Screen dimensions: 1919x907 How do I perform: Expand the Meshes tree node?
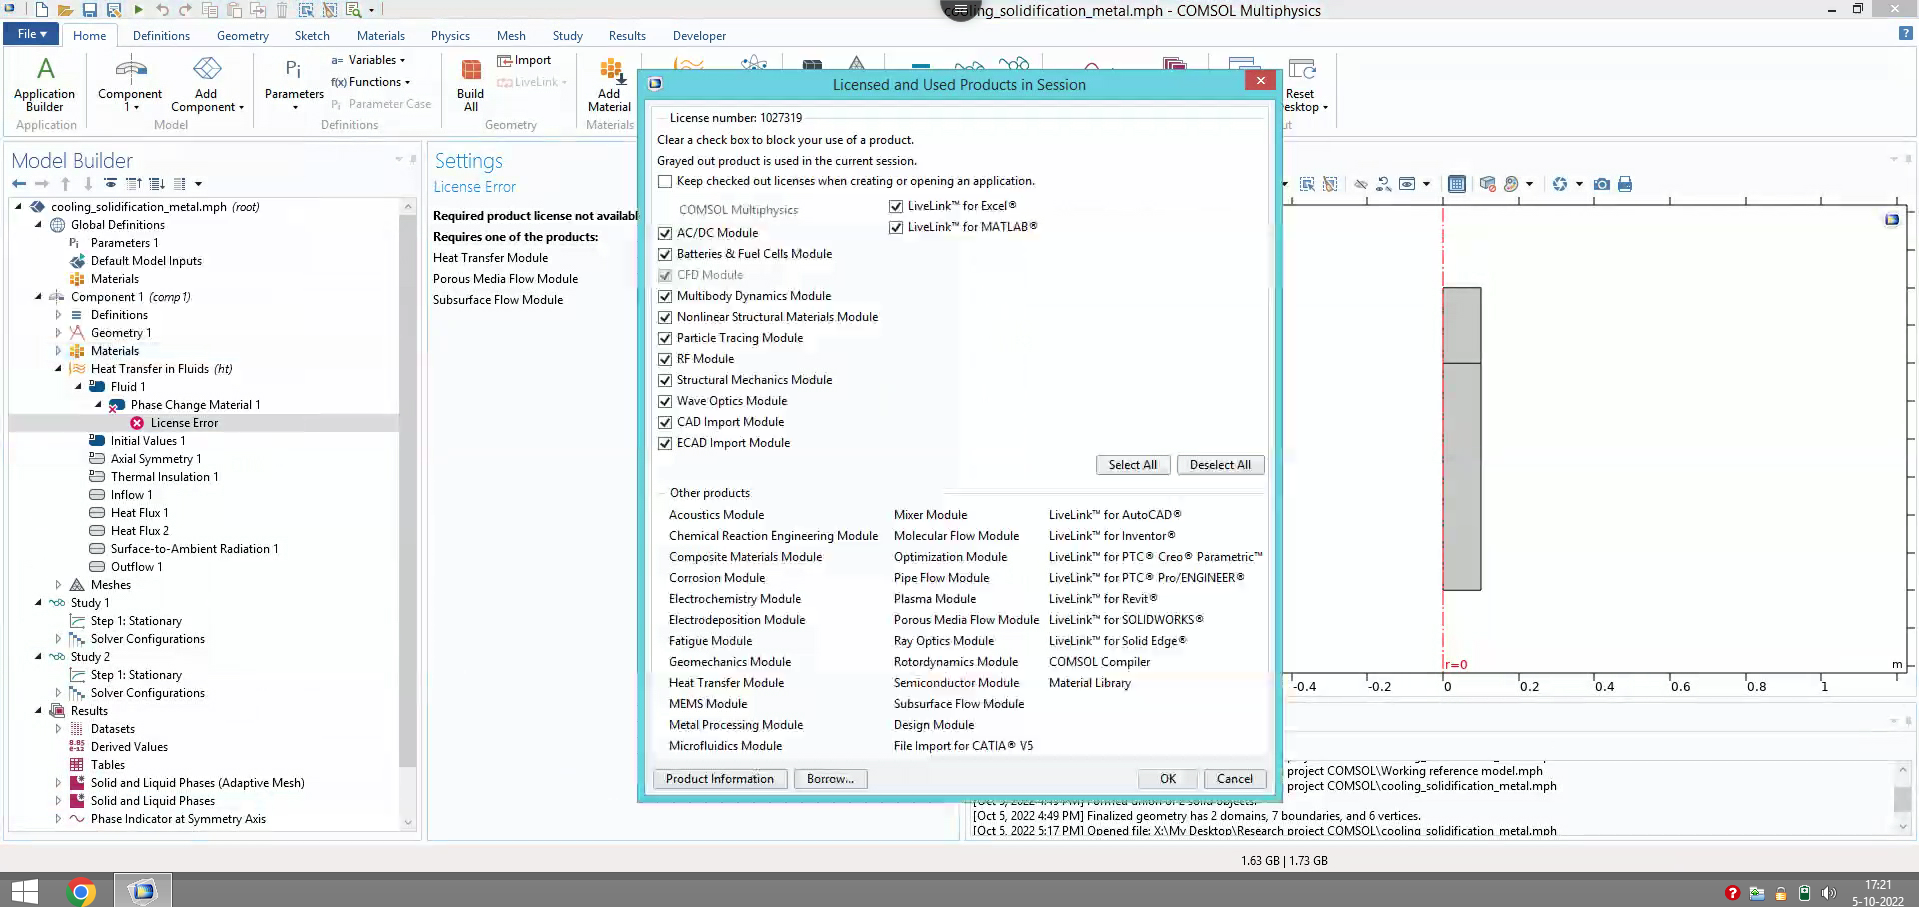(x=58, y=585)
